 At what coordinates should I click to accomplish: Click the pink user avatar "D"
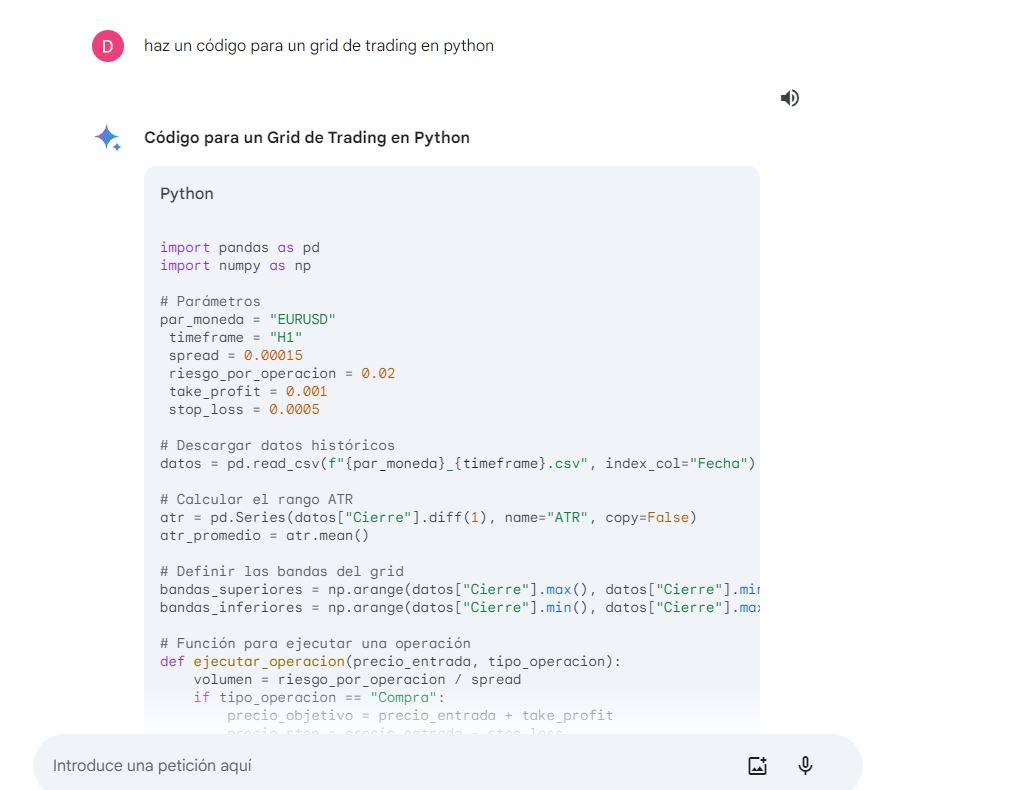(108, 46)
